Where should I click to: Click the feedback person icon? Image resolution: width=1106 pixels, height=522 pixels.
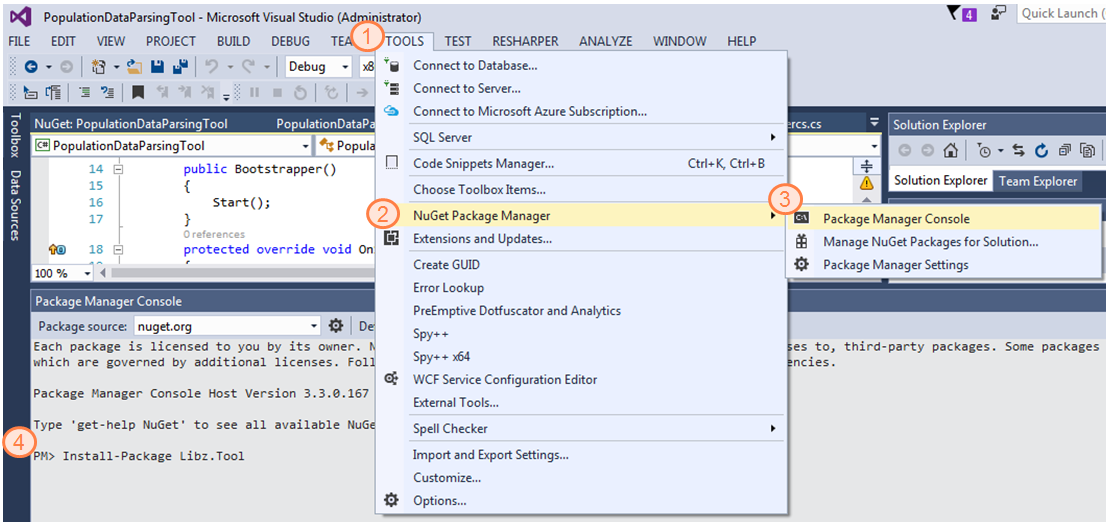pos(997,13)
